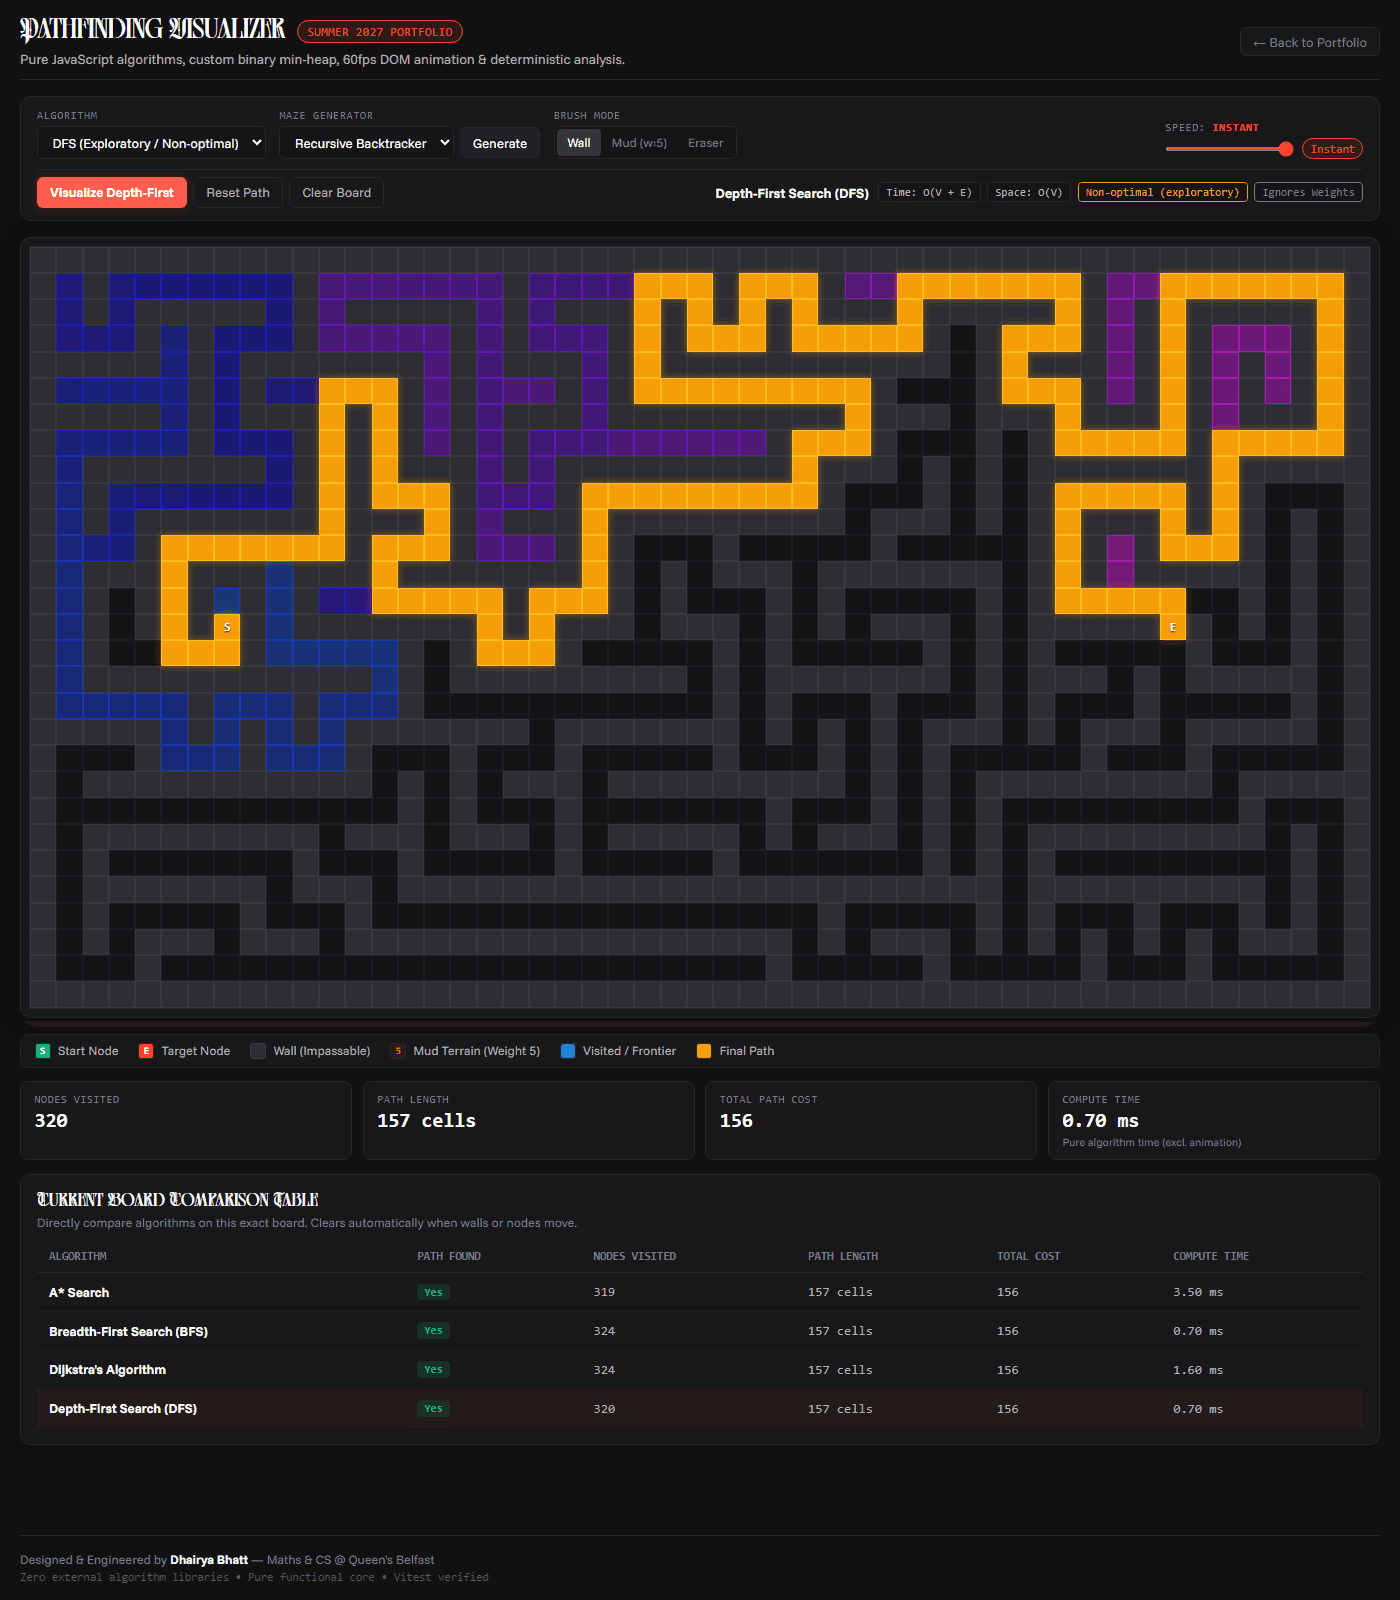Click the Clear Board button
The height and width of the screenshot is (1600, 1400).
click(x=336, y=193)
